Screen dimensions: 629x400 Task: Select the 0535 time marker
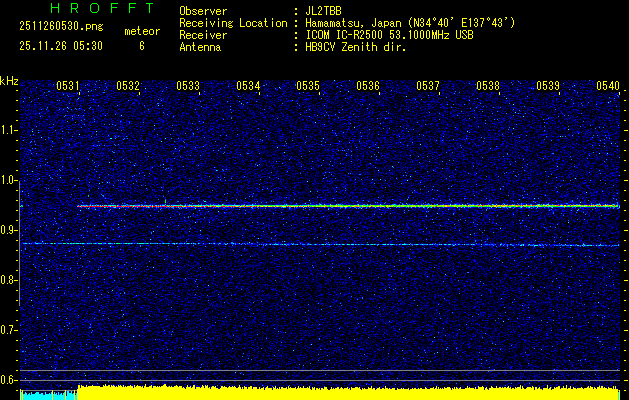tap(308, 87)
